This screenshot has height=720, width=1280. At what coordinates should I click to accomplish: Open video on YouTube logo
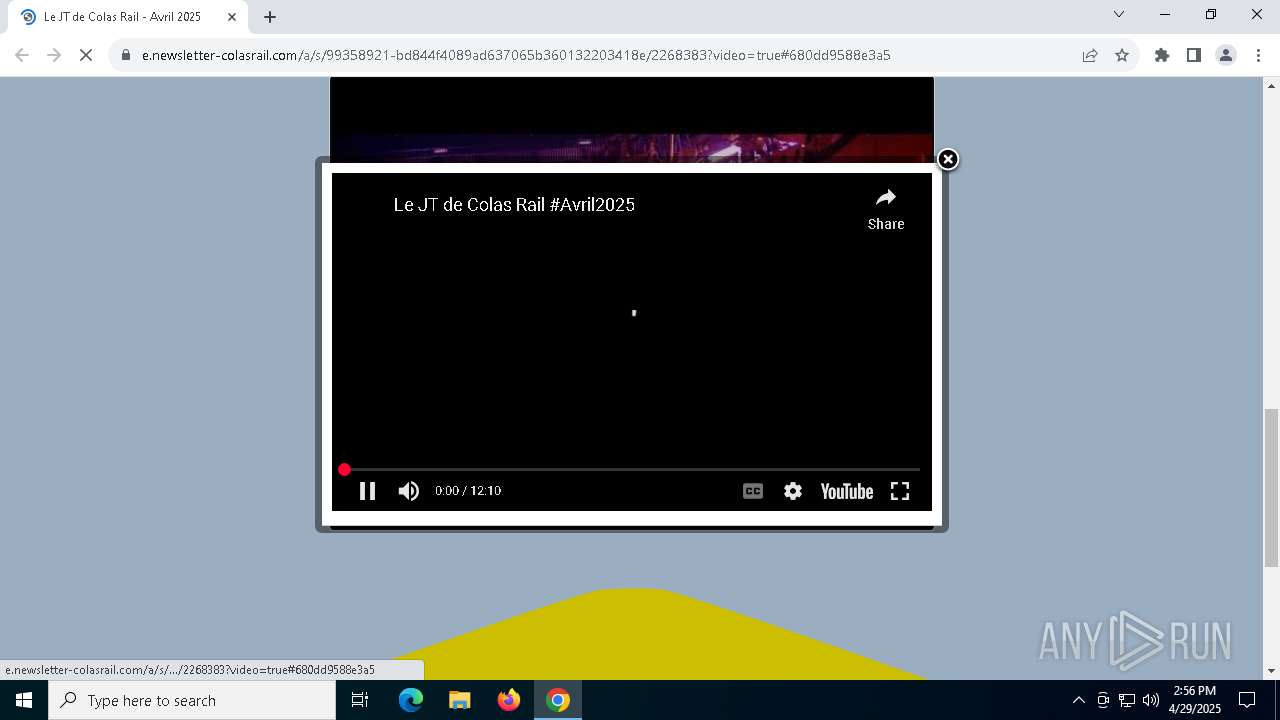[847, 491]
